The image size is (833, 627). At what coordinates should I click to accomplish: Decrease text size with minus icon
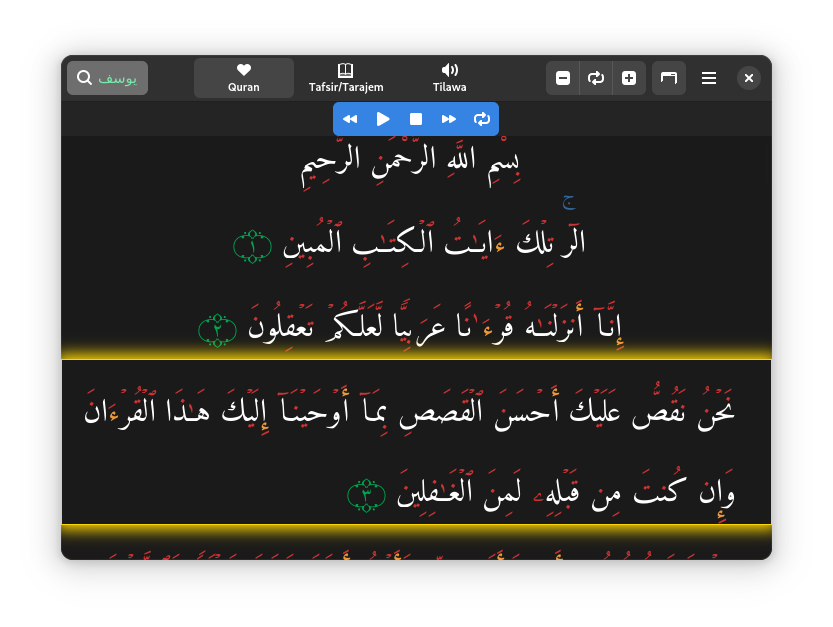click(563, 78)
